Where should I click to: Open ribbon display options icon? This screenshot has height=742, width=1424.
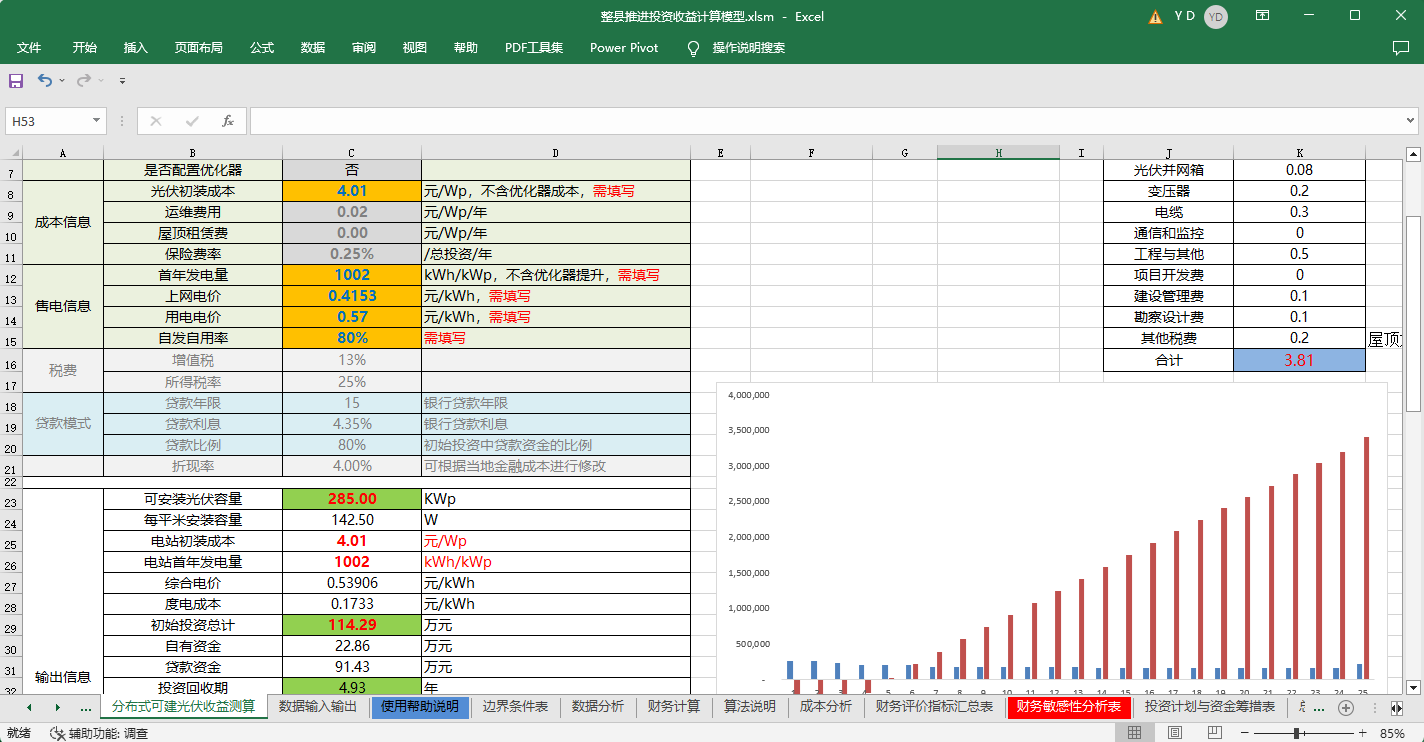[x=1263, y=16]
